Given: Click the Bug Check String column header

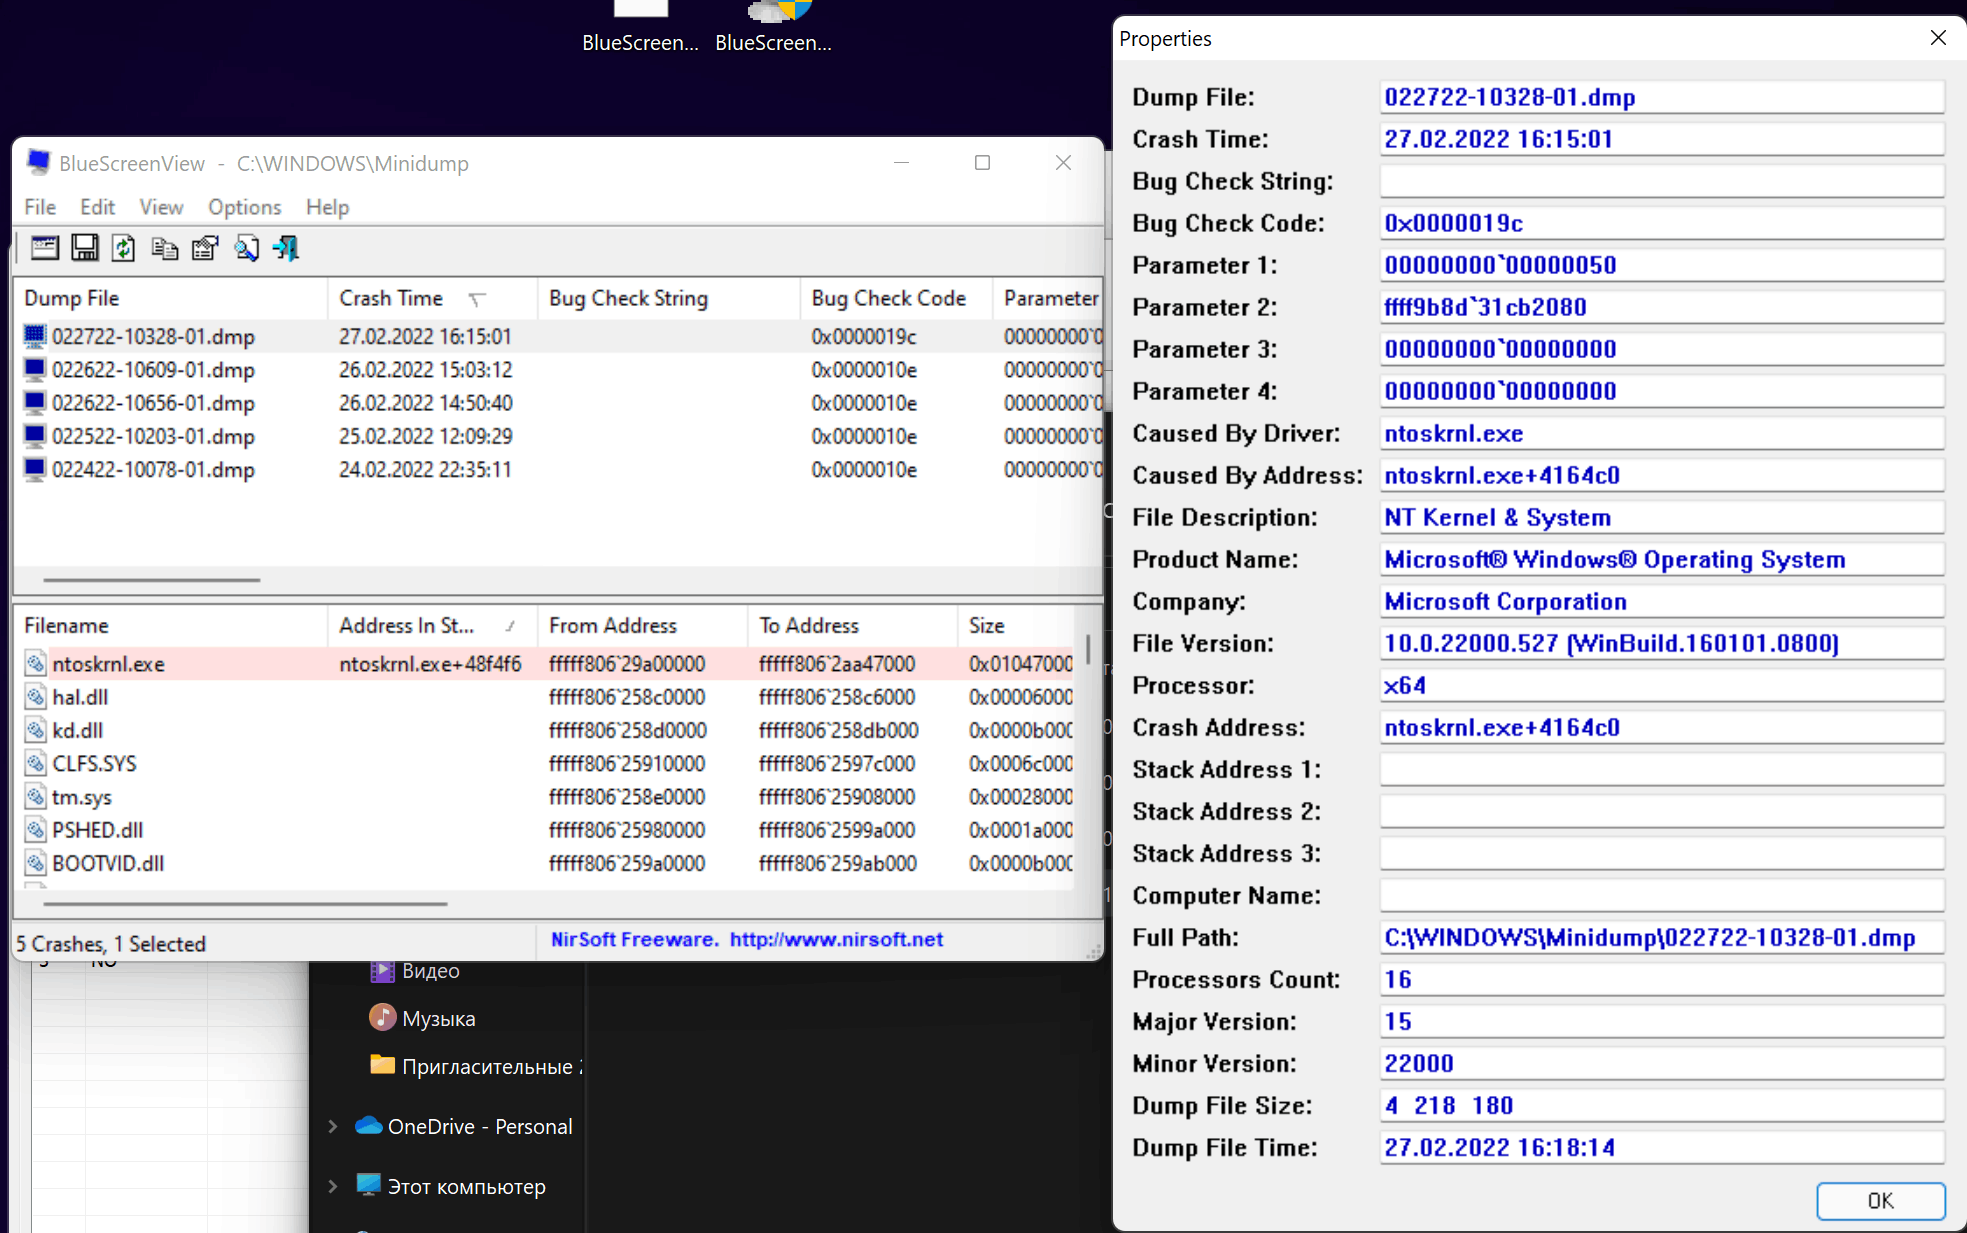Looking at the screenshot, I should click(669, 298).
